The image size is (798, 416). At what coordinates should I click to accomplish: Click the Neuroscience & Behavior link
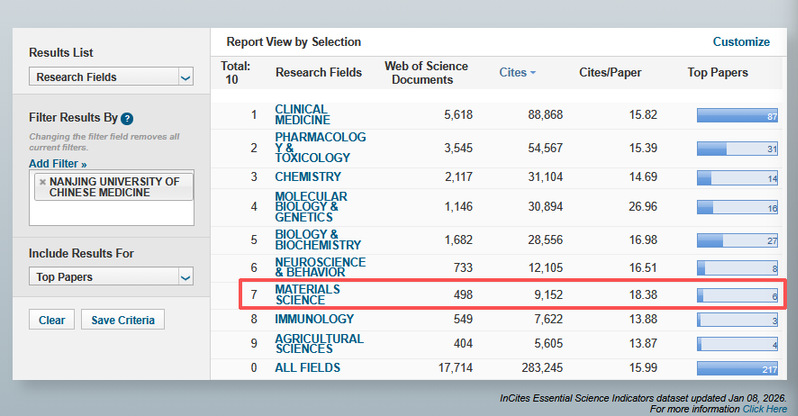(320, 267)
